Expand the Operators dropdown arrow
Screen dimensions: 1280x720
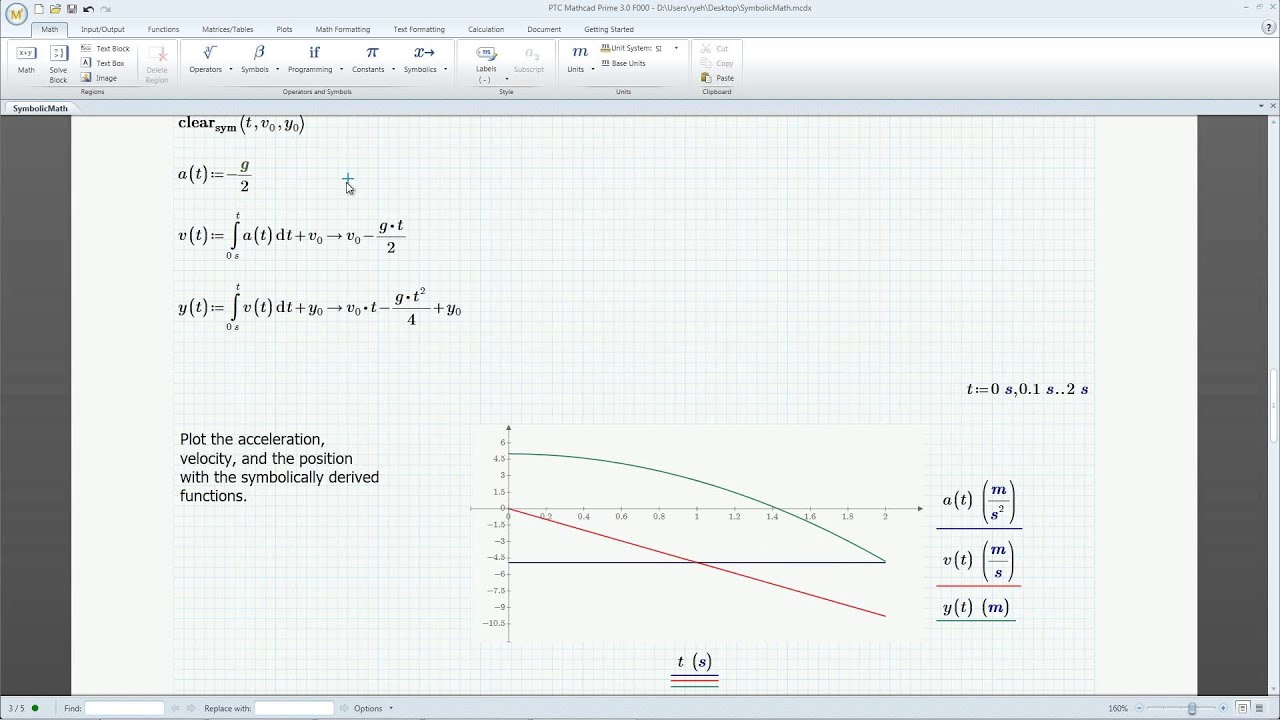(x=230, y=70)
